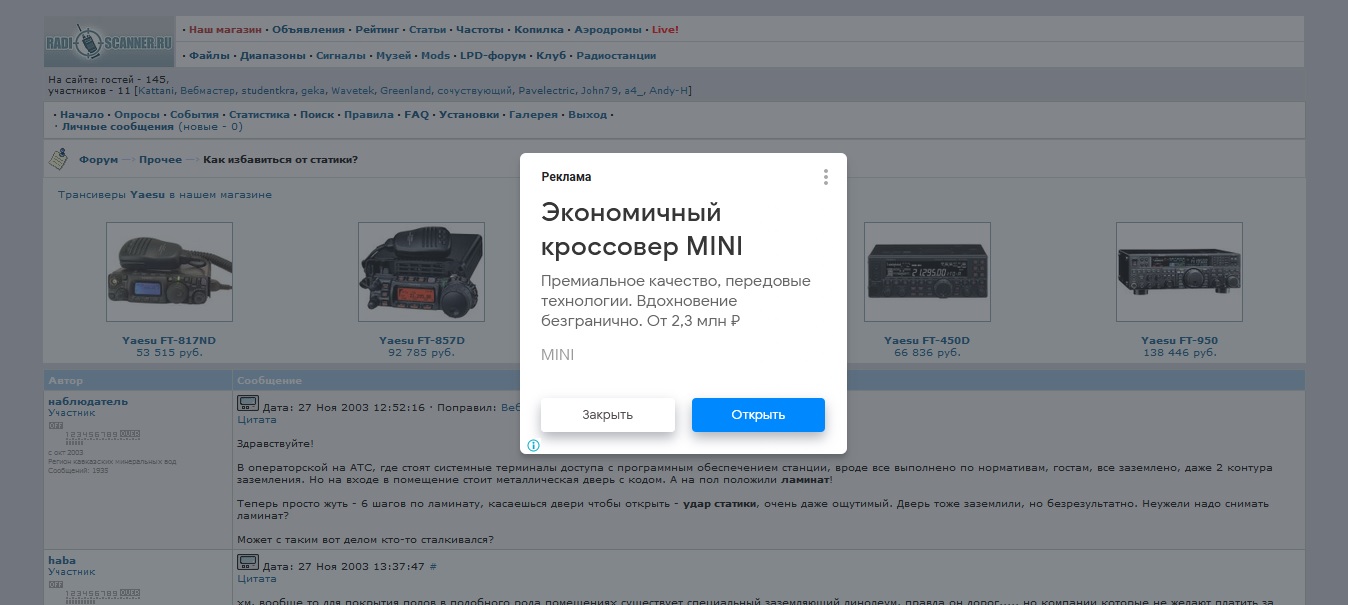
Task: Click the forum notepad icon beside breadcrumb
Action: (59, 159)
